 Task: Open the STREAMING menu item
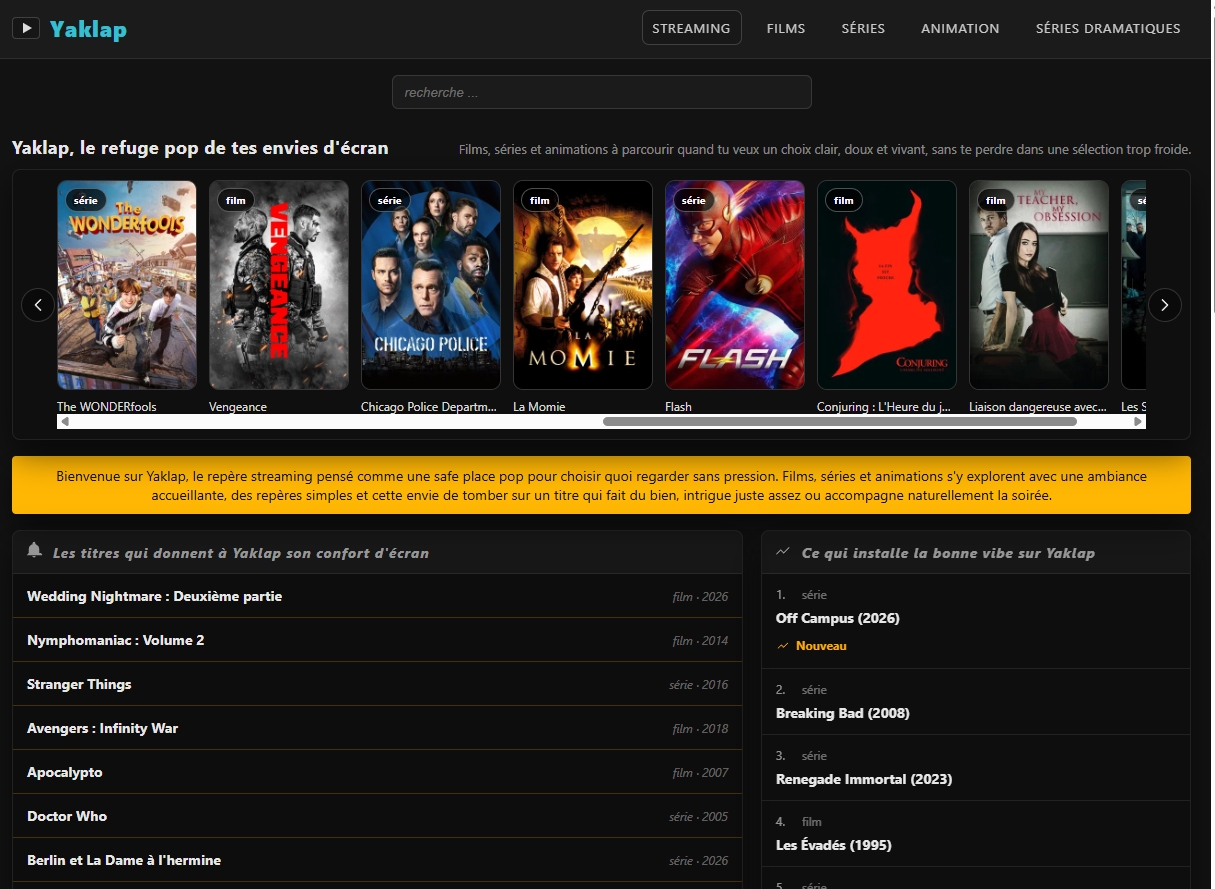coord(691,28)
